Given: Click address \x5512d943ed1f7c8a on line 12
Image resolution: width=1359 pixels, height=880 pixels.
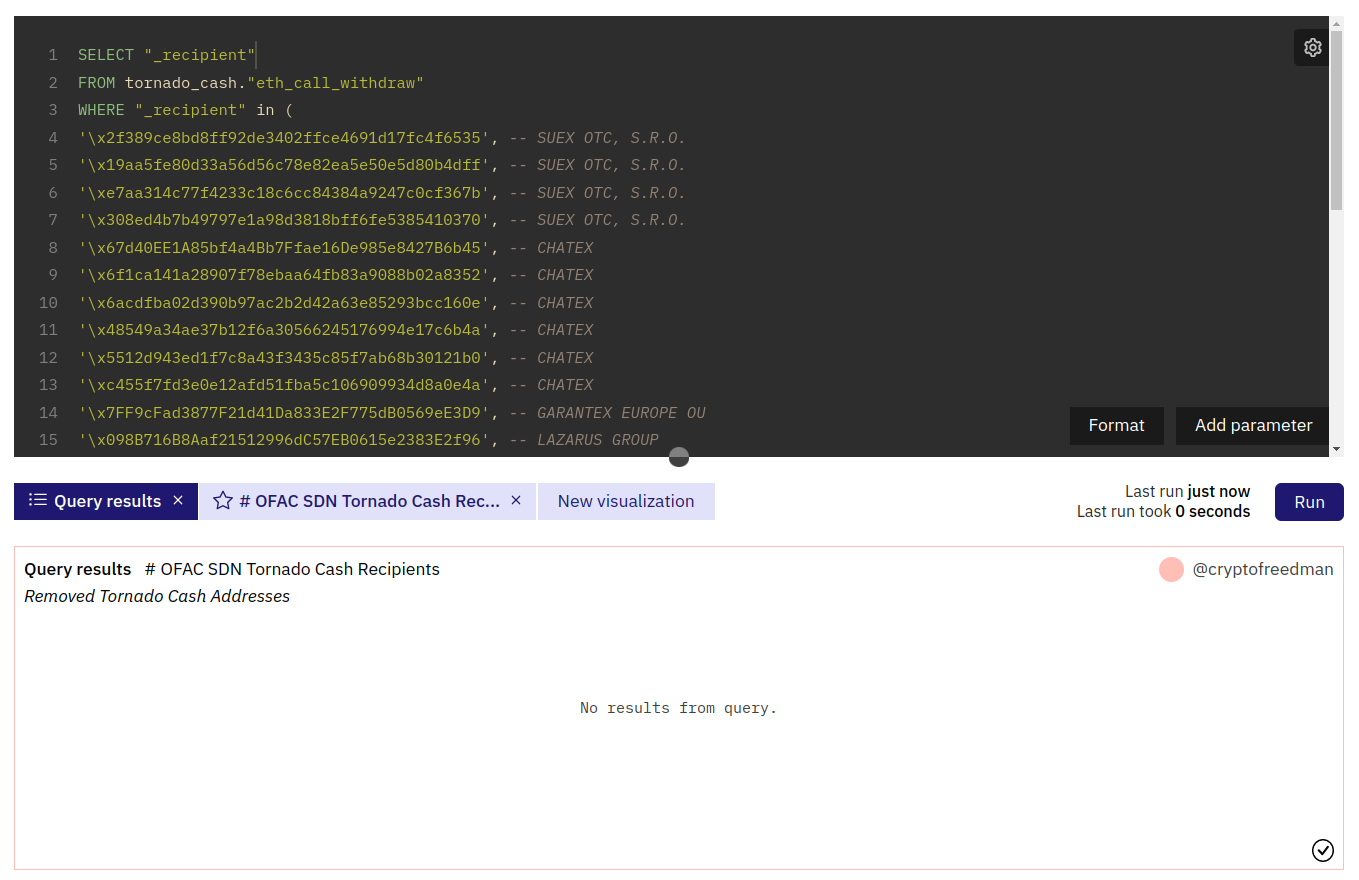Looking at the screenshot, I should coord(284,358).
